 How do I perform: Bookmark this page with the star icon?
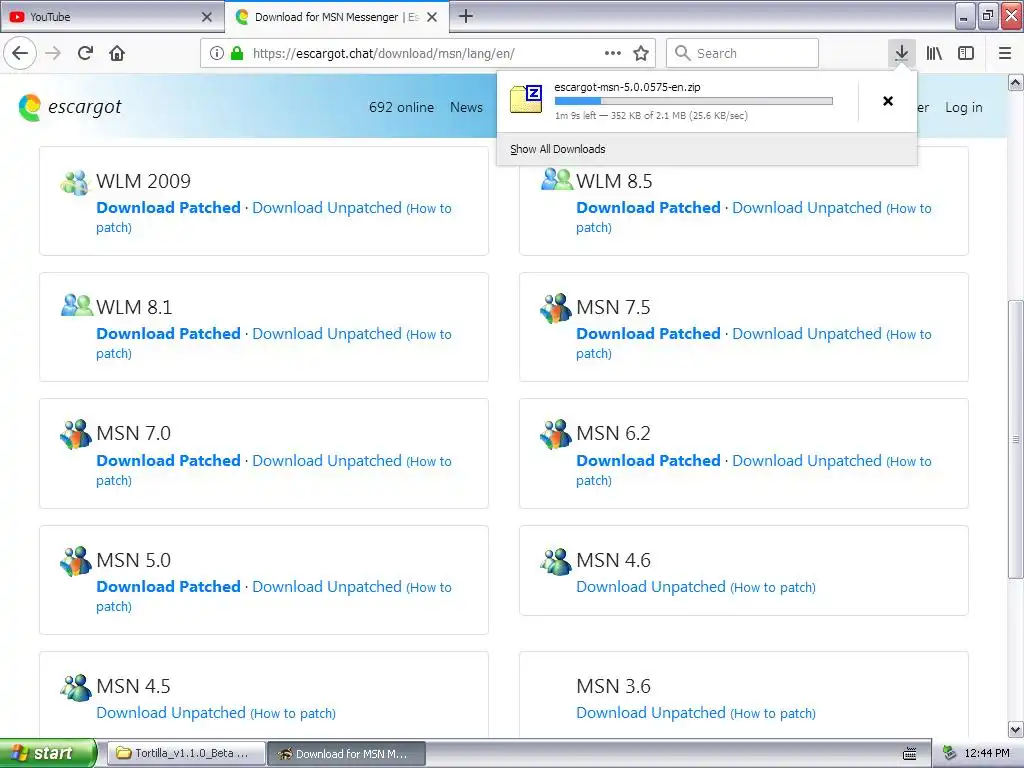click(x=641, y=53)
